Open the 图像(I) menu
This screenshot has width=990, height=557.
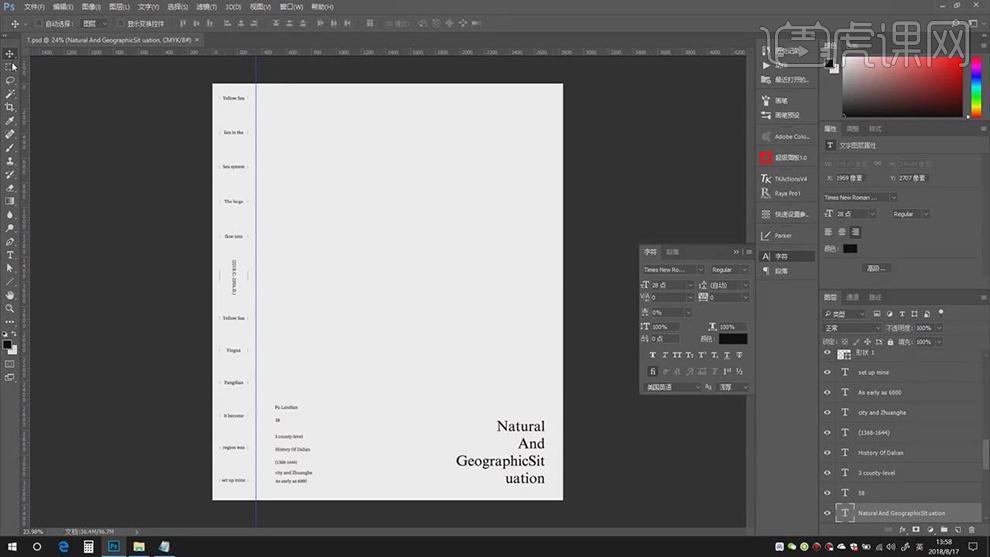pos(91,7)
